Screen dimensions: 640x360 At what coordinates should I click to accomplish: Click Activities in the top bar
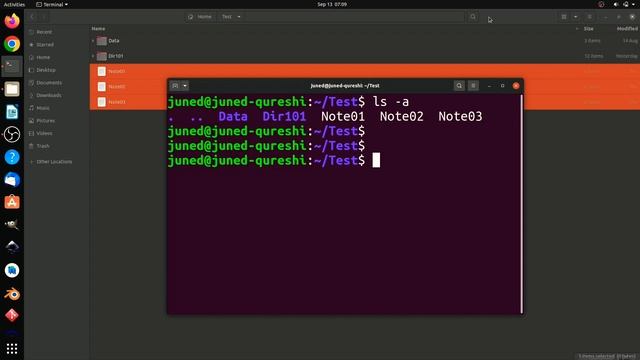pyautogui.click(x=14, y=4)
